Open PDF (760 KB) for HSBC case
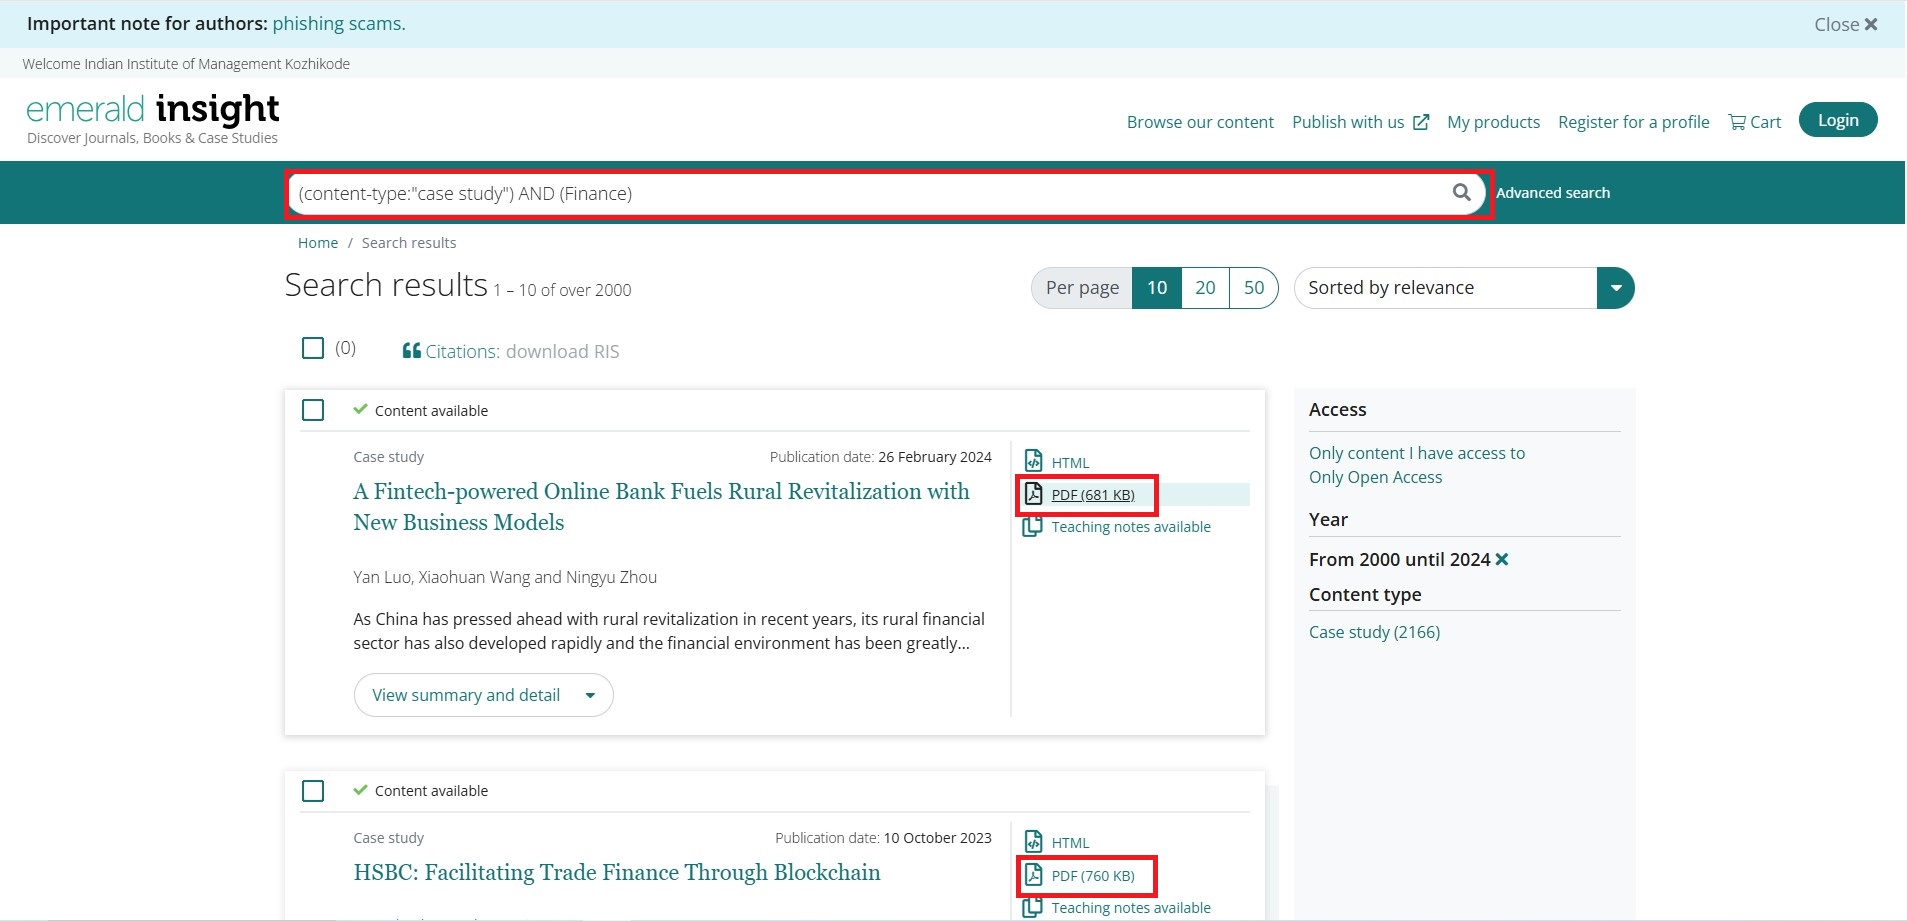1907x921 pixels. coord(1092,876)
